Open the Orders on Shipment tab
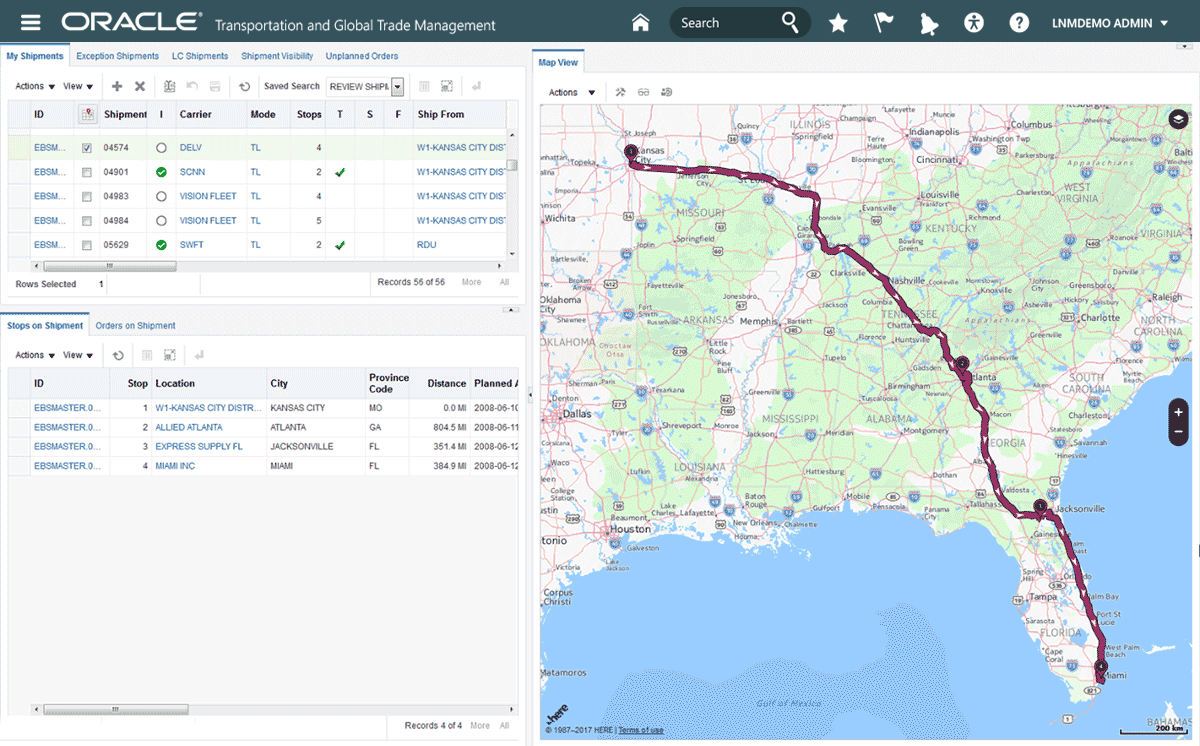1200x746 pixels. pos(135,326)
